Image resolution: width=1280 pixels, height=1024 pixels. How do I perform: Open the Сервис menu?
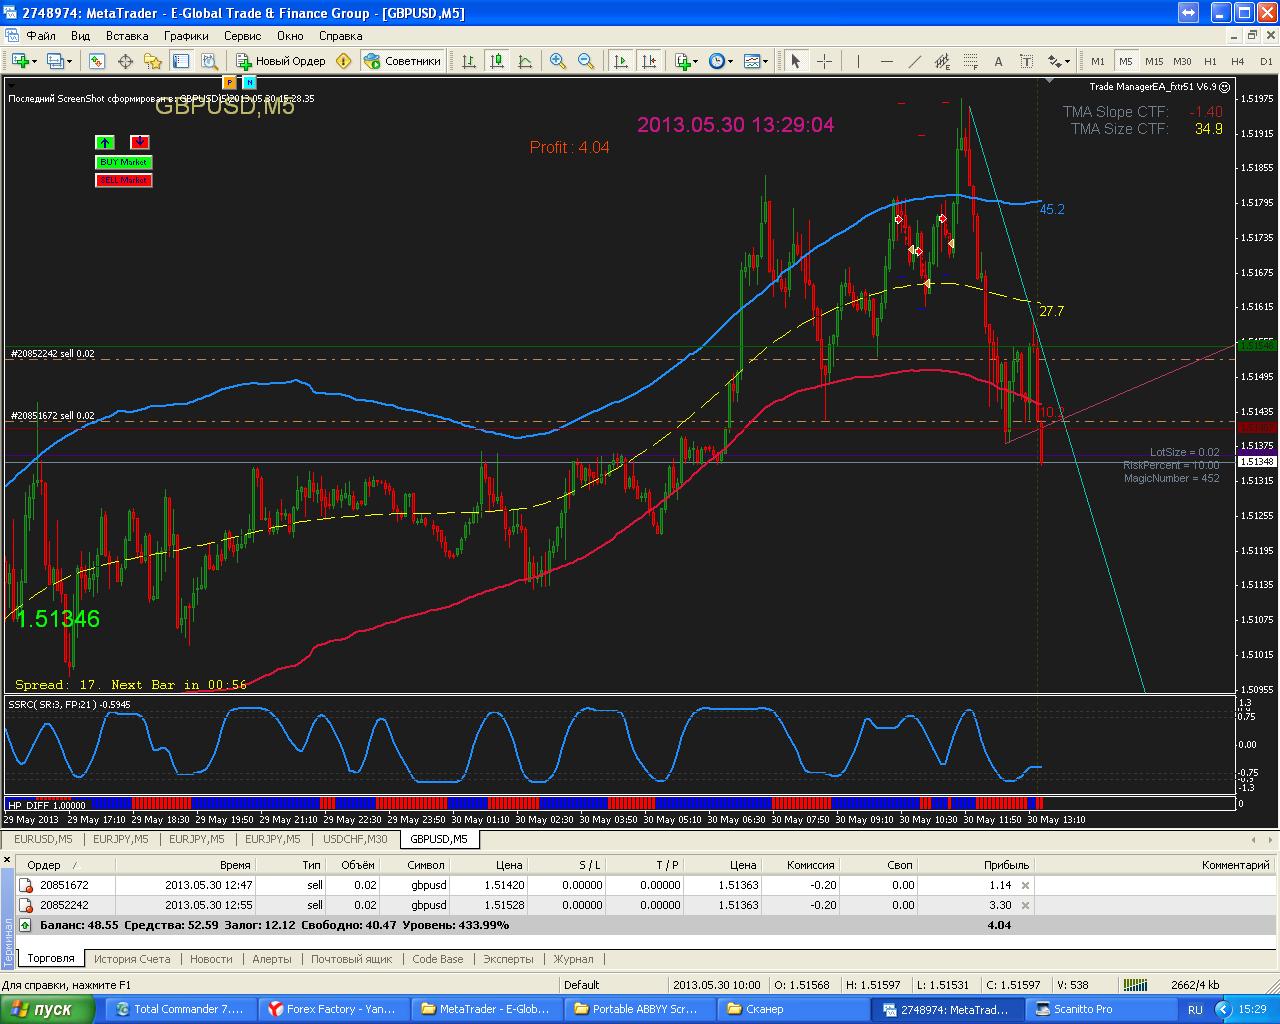coord(243,35)
